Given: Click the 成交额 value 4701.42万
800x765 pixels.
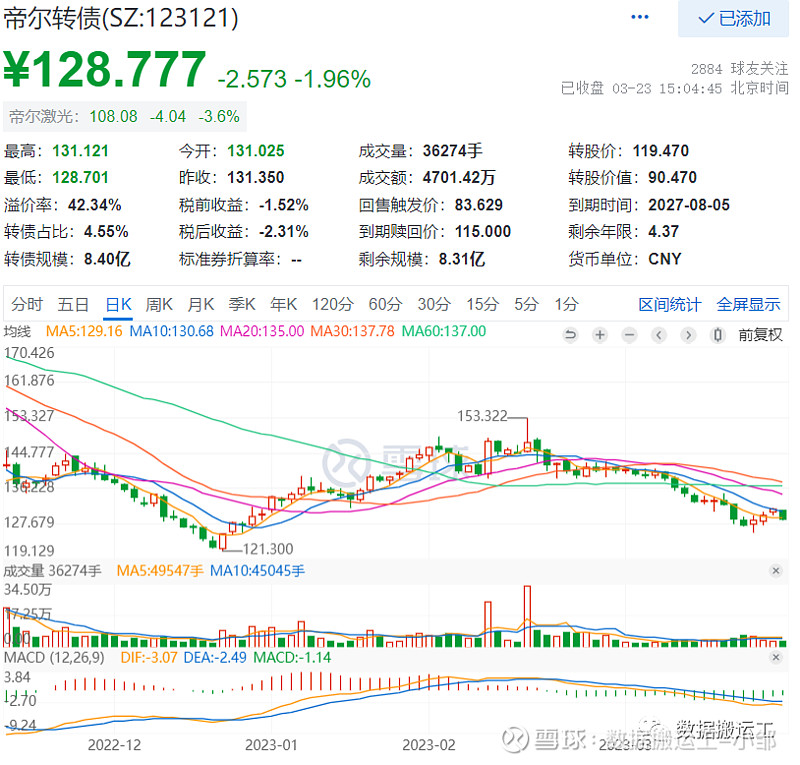Looking at the screenshot, I should coord(459,178).
